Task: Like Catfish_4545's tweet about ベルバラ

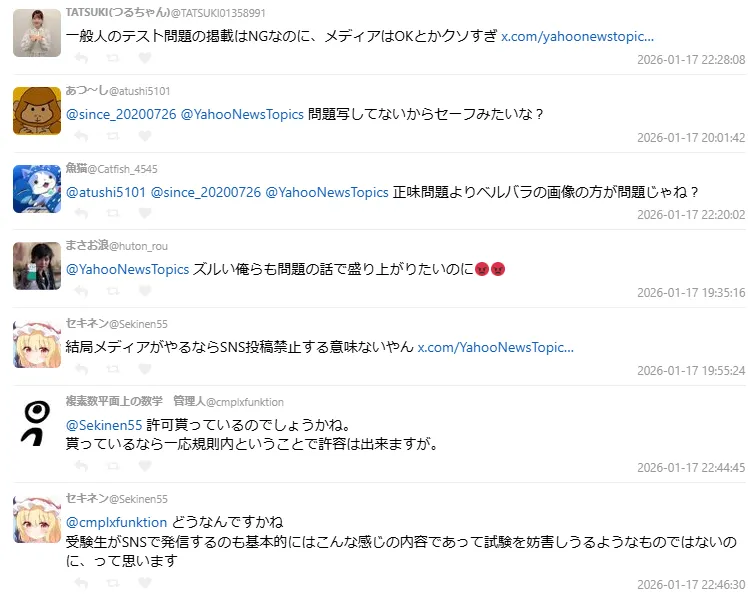Action: click(145, 213)
